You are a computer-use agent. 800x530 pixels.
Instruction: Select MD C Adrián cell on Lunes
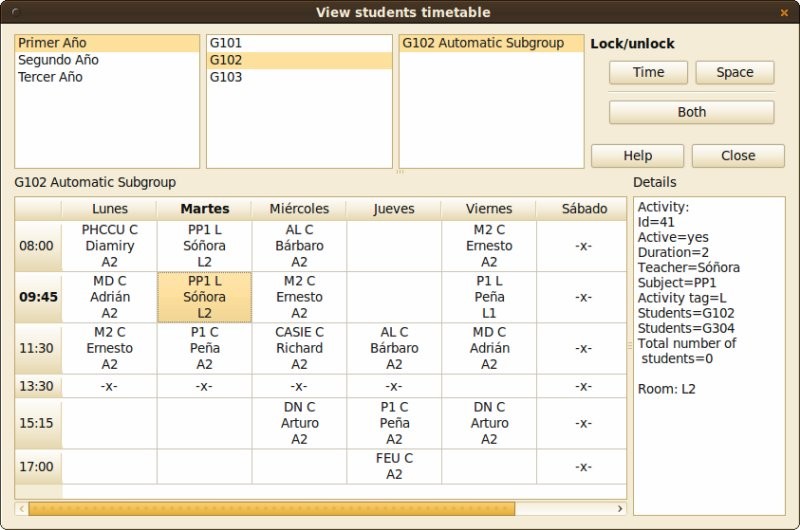click(x=109, y=297)
